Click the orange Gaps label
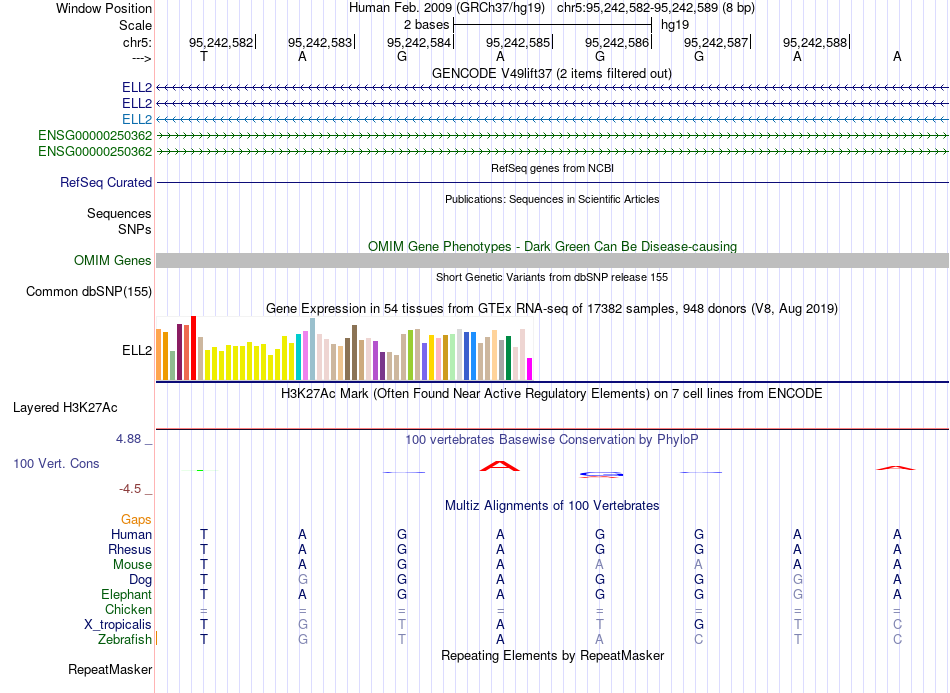 [136, 519]
